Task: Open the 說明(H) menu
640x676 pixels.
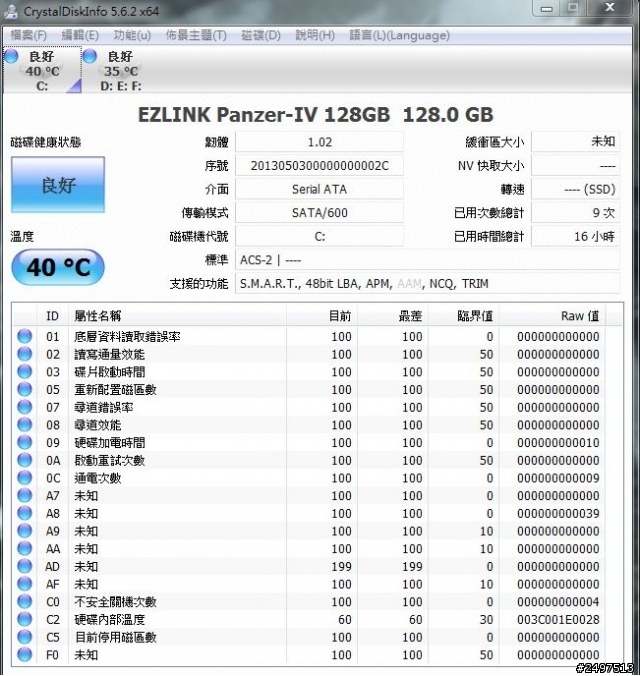Action: coord(315,35)
